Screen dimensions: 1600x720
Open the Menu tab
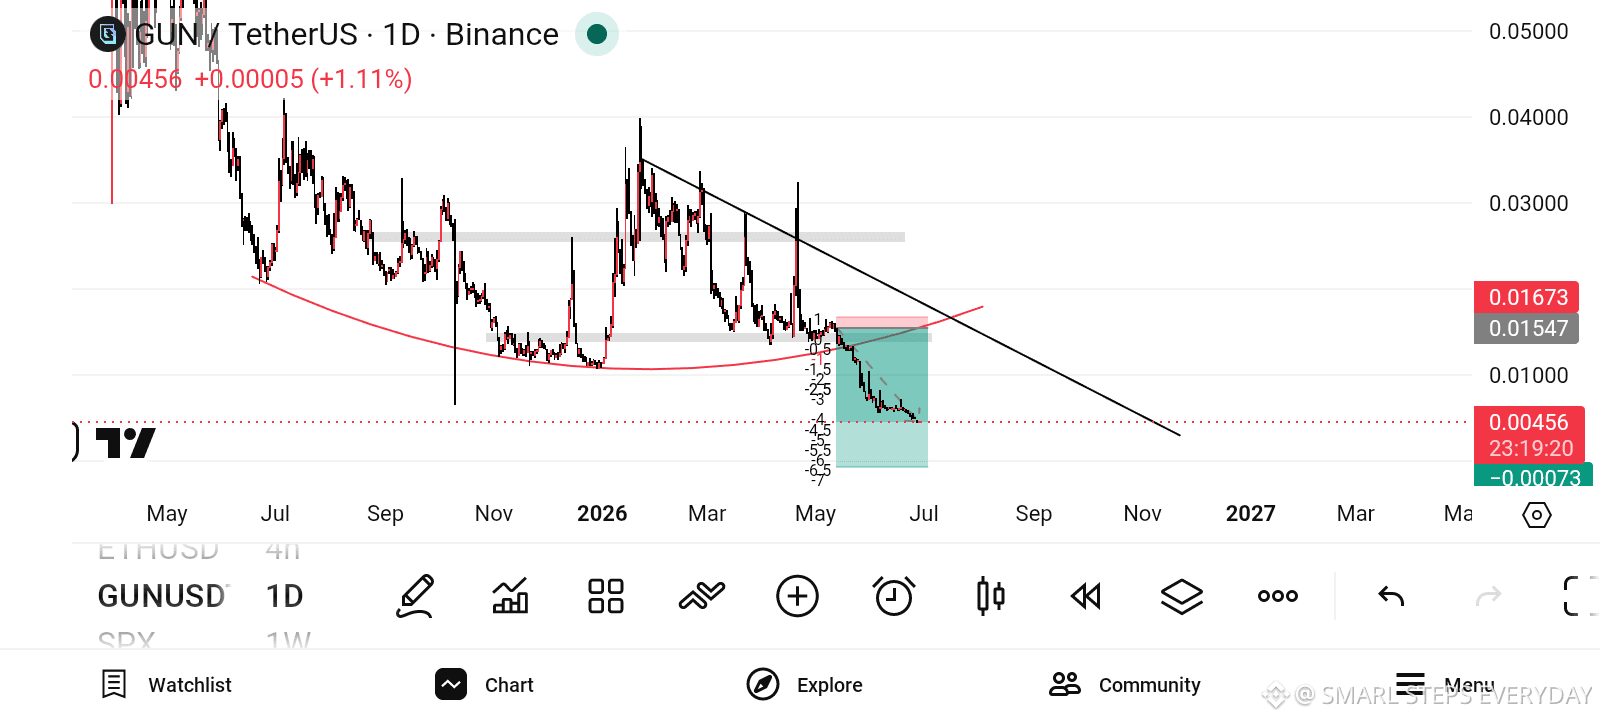point(1445,685)
